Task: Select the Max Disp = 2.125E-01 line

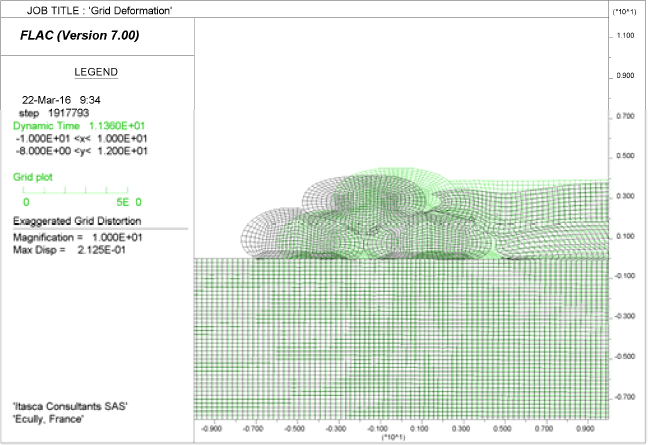Action: (x=69, y=250)
